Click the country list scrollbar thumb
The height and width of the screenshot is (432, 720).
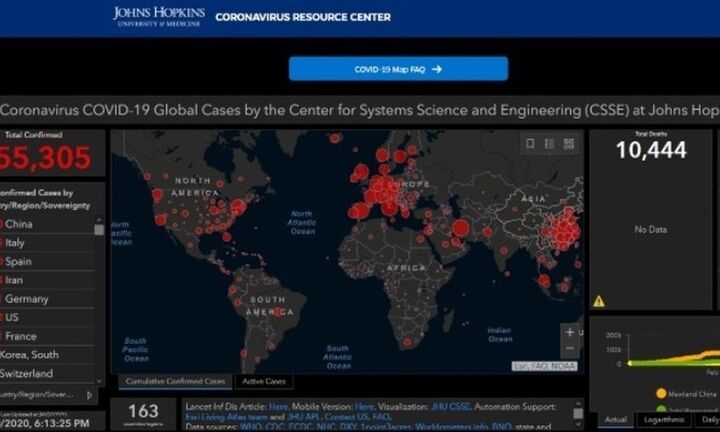click(x=99, y=230)
